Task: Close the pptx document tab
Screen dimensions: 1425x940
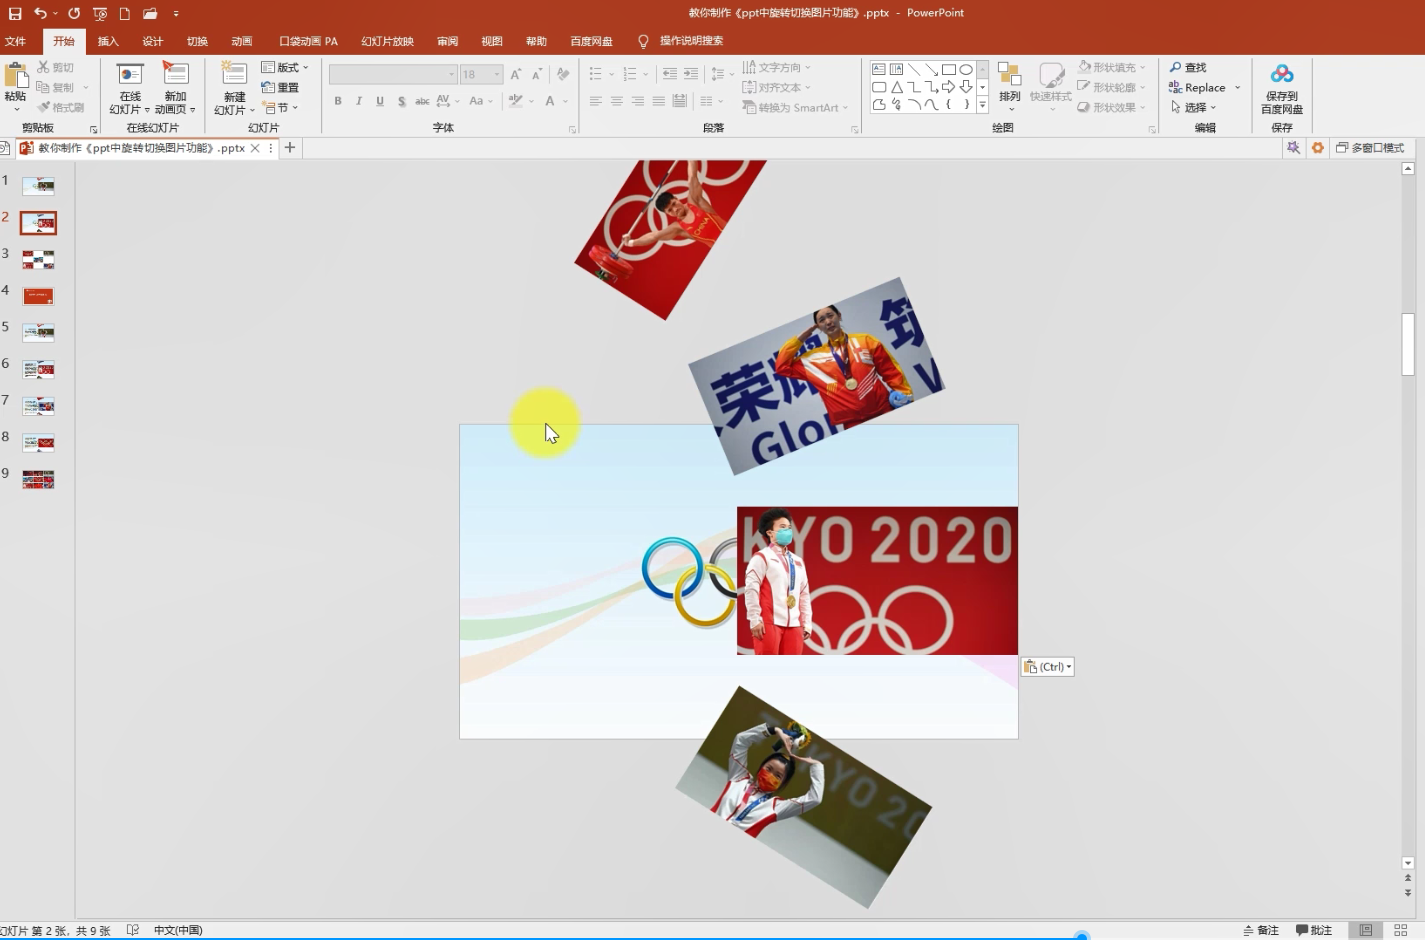Action: (x=255, y=148)
